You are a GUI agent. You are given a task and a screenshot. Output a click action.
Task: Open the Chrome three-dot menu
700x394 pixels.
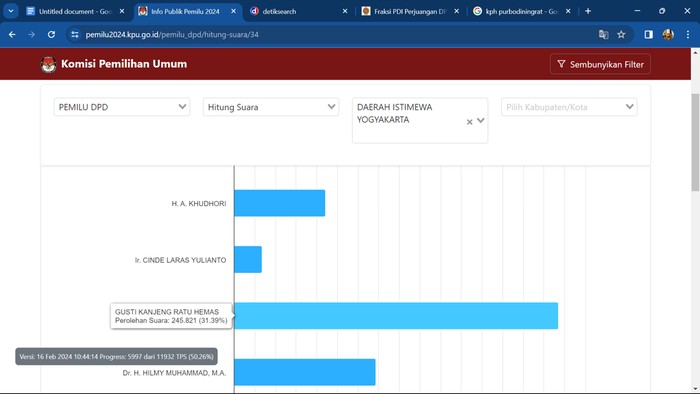coord(688,34)
